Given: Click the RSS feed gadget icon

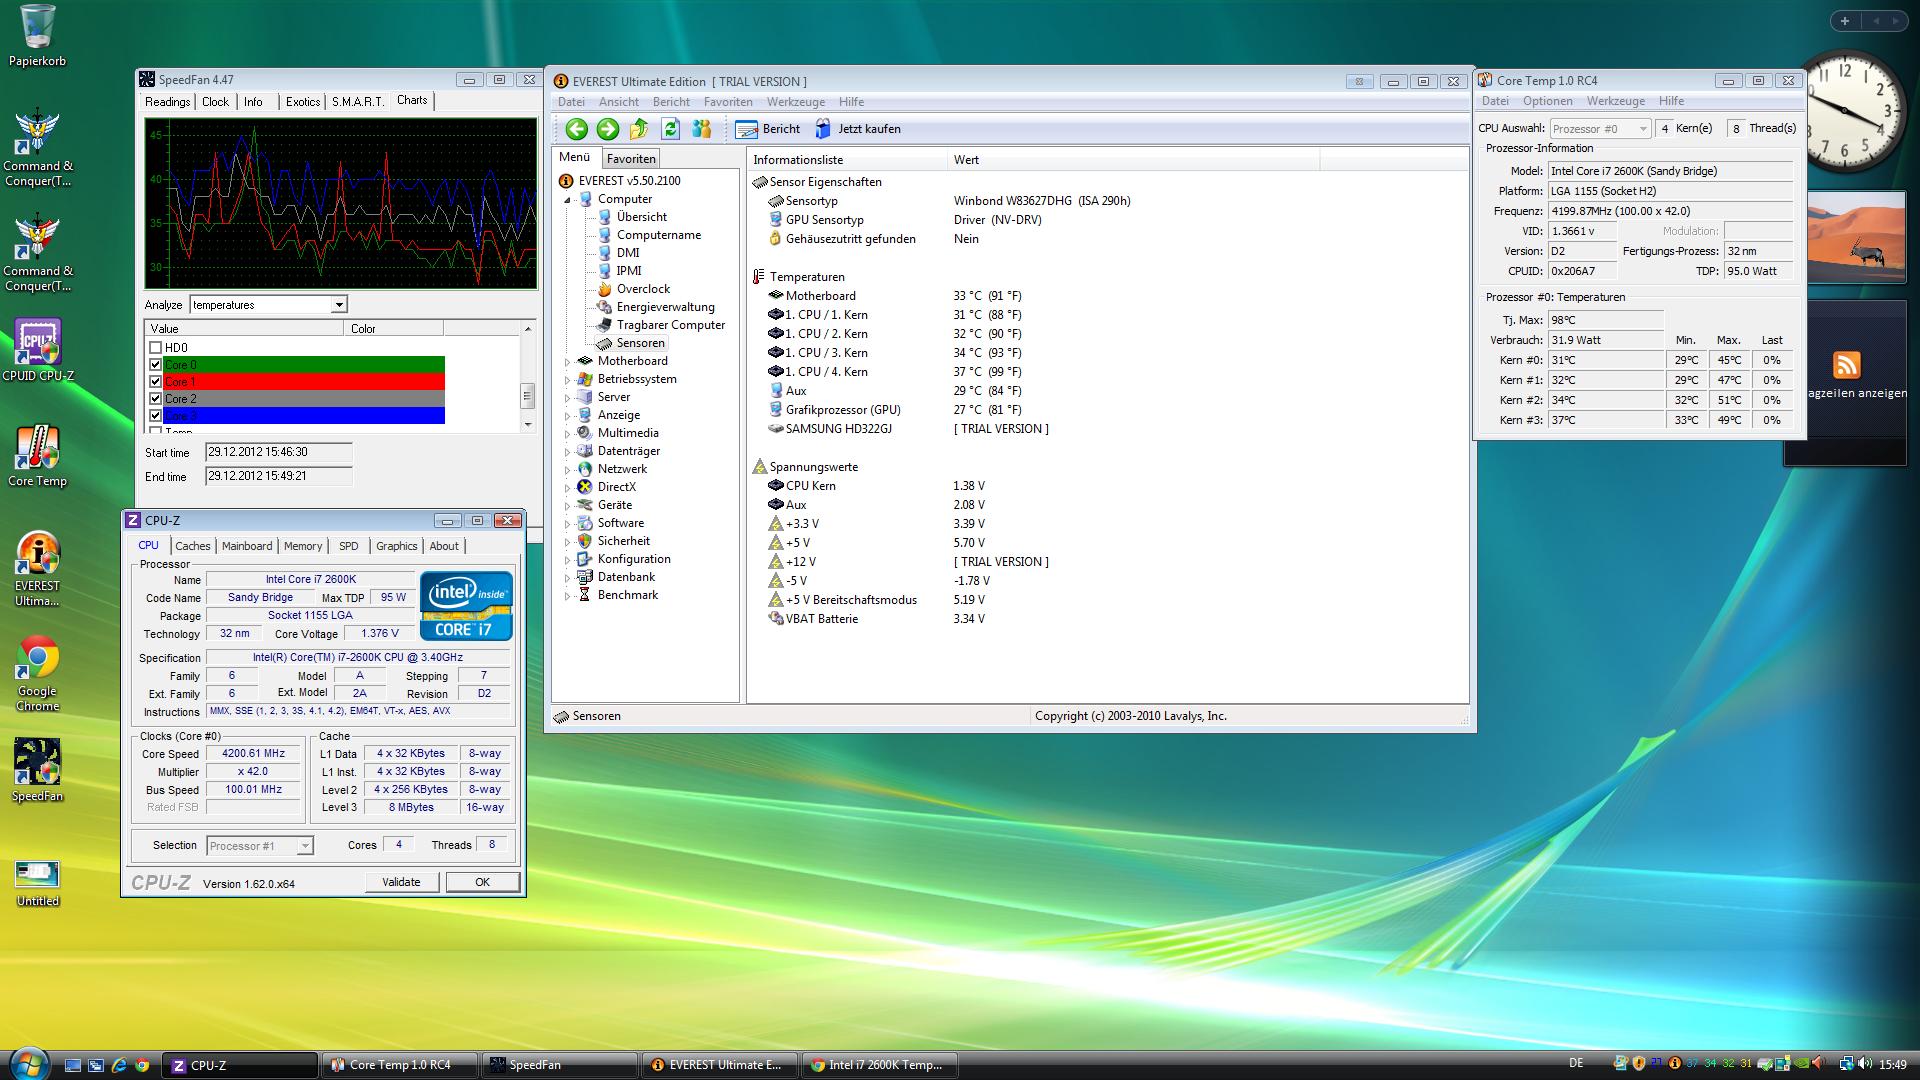Looking at the screenshot, I should (1846, 365).
